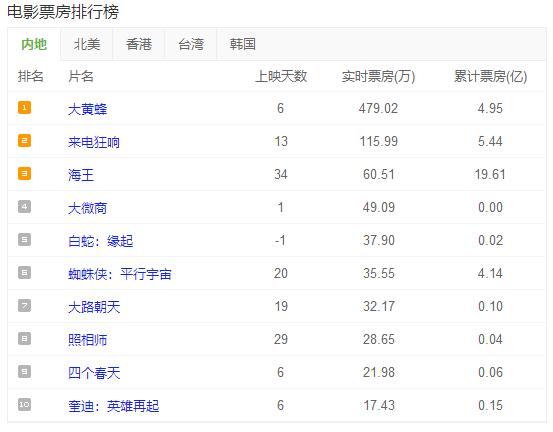Open the 白蛇：缘起 movie link
Image resolution: width=553 pixels, height=432 pixels.
[101, 241]
